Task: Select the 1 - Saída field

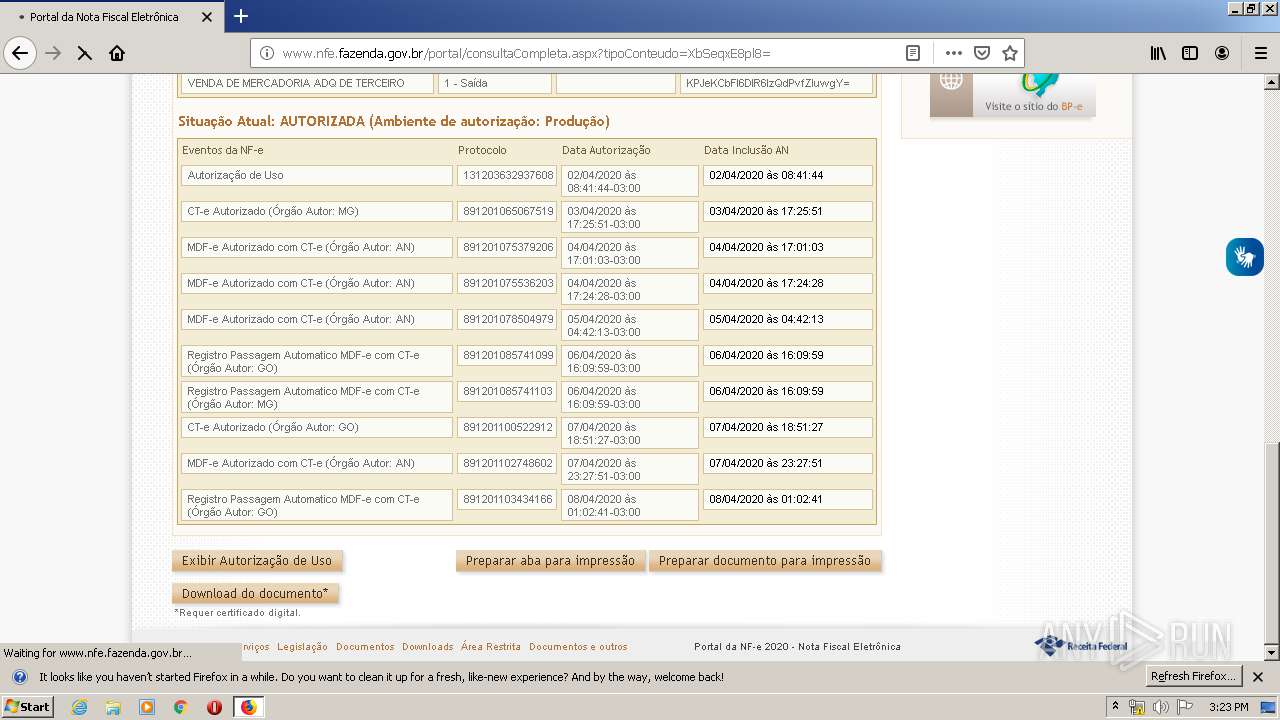Action: [495, 84]
